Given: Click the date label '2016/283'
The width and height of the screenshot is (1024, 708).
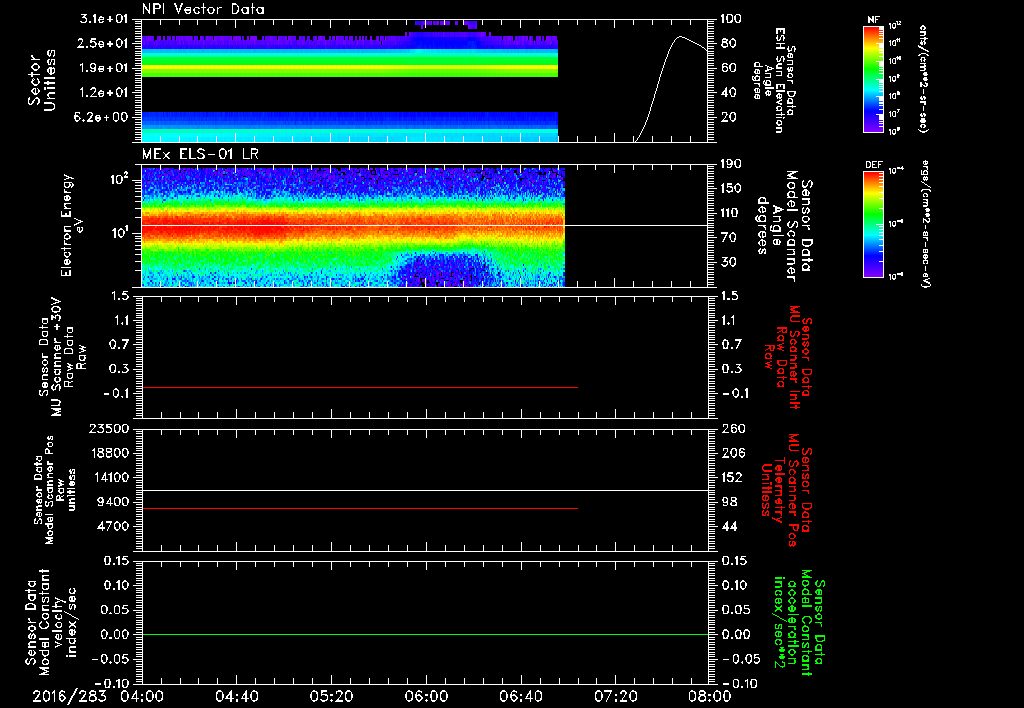Looking at the screenshot, I should click(x=69, y=696).
